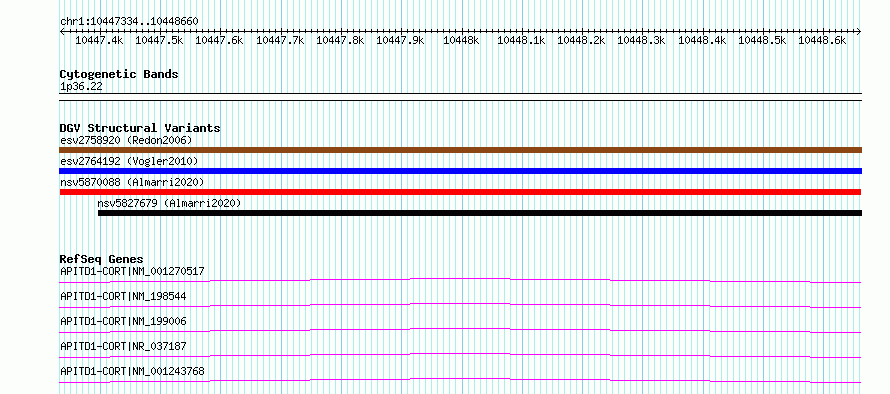The image size is (890, 394).
Task: Open APITD1-CORT|NR_037187 transcript label
Action: 123,346
